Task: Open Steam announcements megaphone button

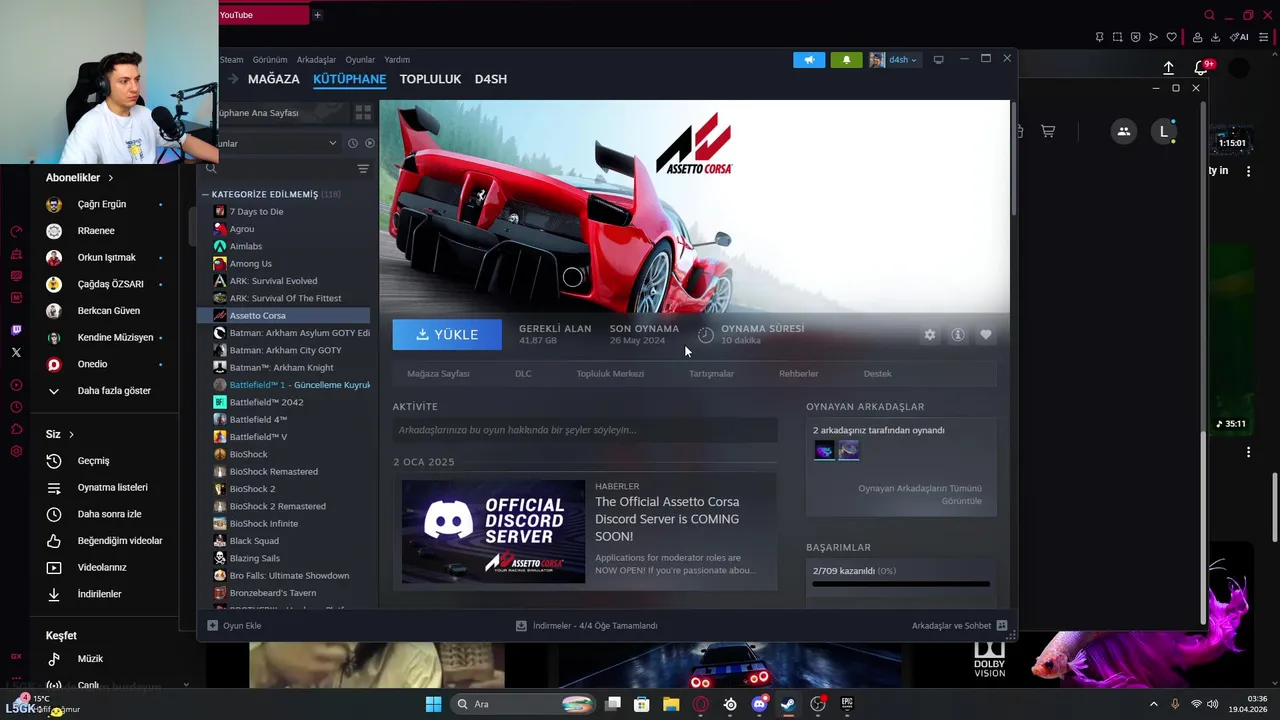Action: click(809, 60)
